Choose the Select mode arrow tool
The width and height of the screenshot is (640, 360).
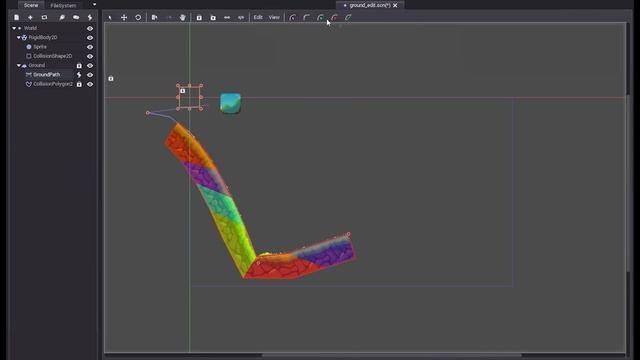[x=110, y=18]
